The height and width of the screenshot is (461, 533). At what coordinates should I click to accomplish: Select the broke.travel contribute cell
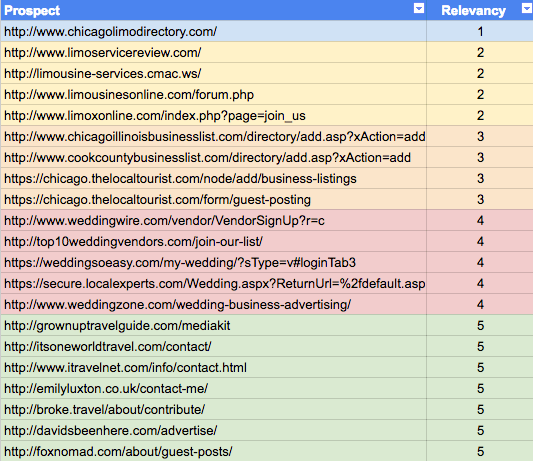point(213,410)
